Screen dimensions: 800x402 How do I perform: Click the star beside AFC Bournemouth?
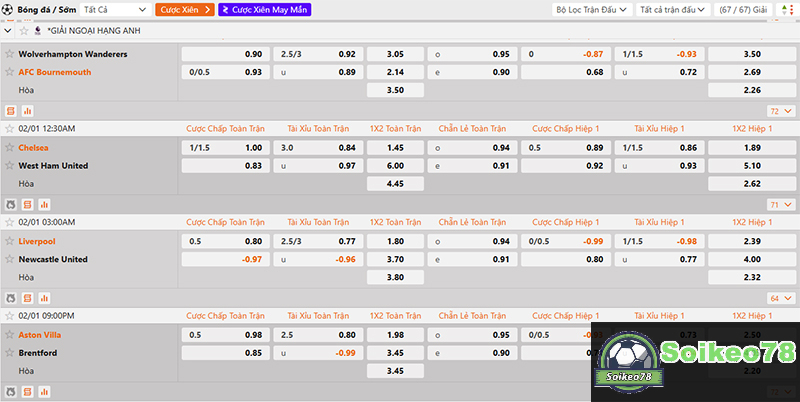click(10, 72)
